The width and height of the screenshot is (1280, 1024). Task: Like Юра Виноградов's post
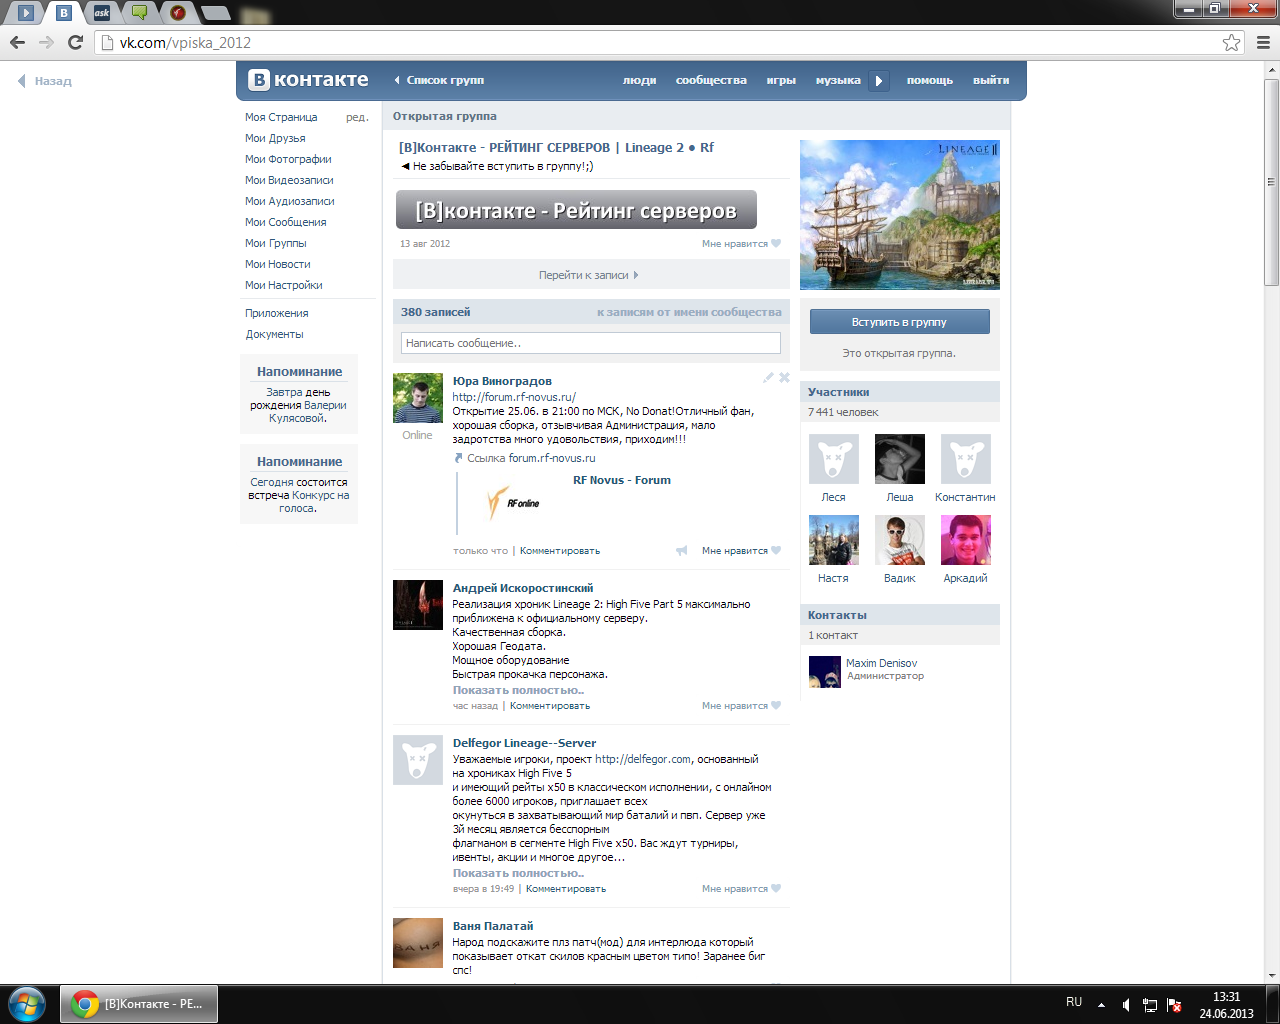pos(741,551)
